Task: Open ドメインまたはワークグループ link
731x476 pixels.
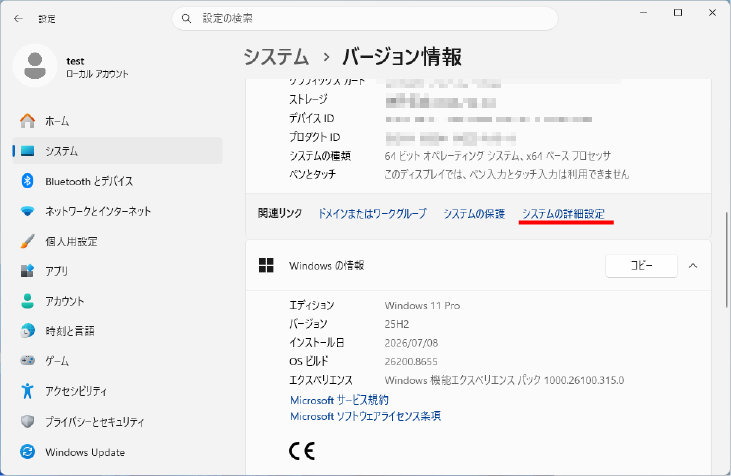Action: pos(372,214)
